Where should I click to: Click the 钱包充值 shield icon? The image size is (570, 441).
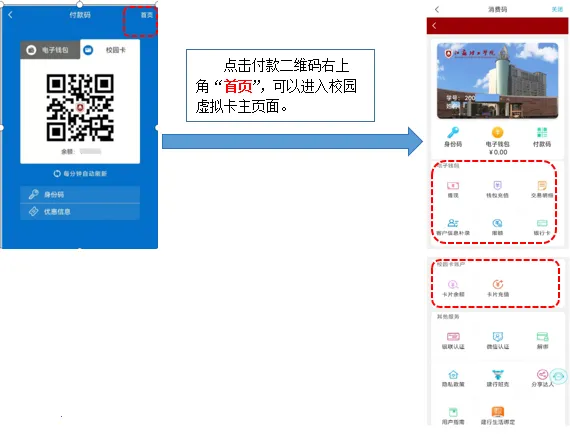[497, 186]
